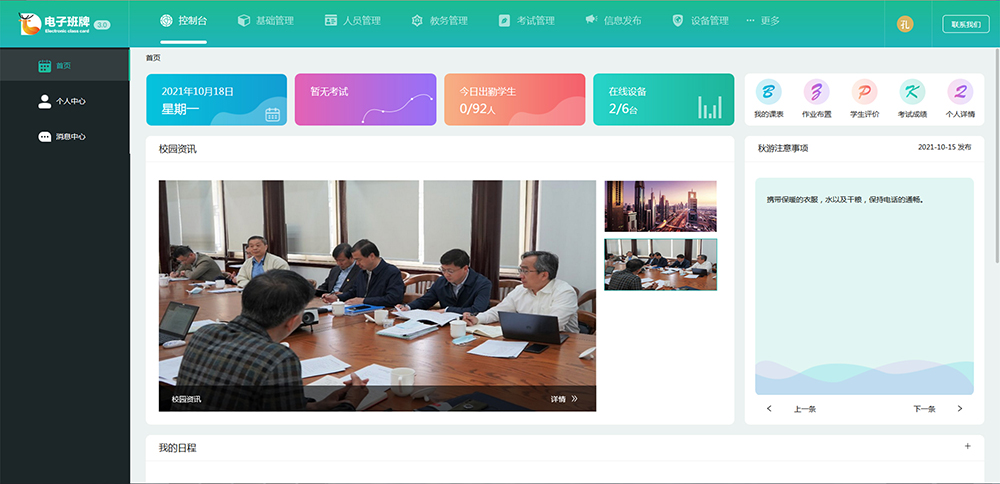
Task: Click the left chevron beside 上一条
Action: (769, 409)
